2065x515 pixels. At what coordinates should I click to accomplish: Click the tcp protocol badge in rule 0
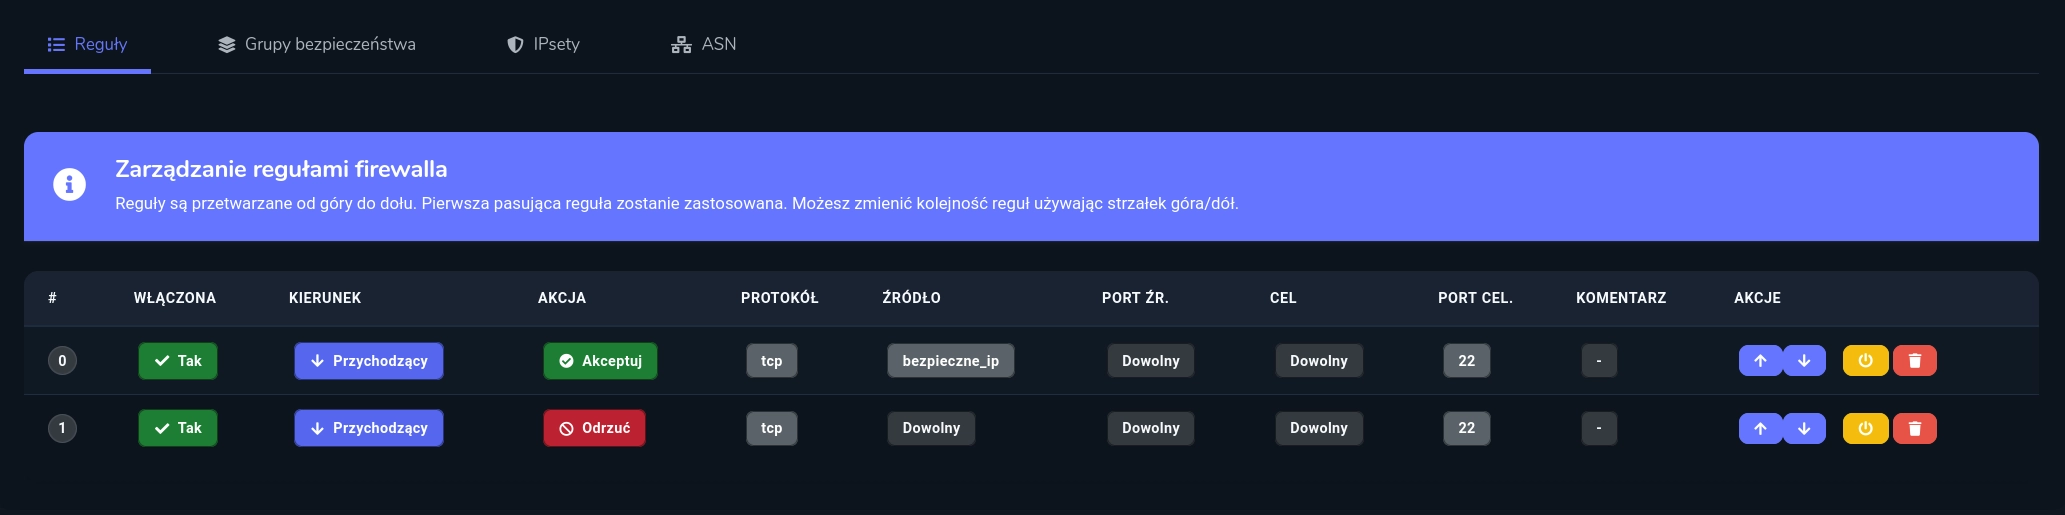click(771, 361)
